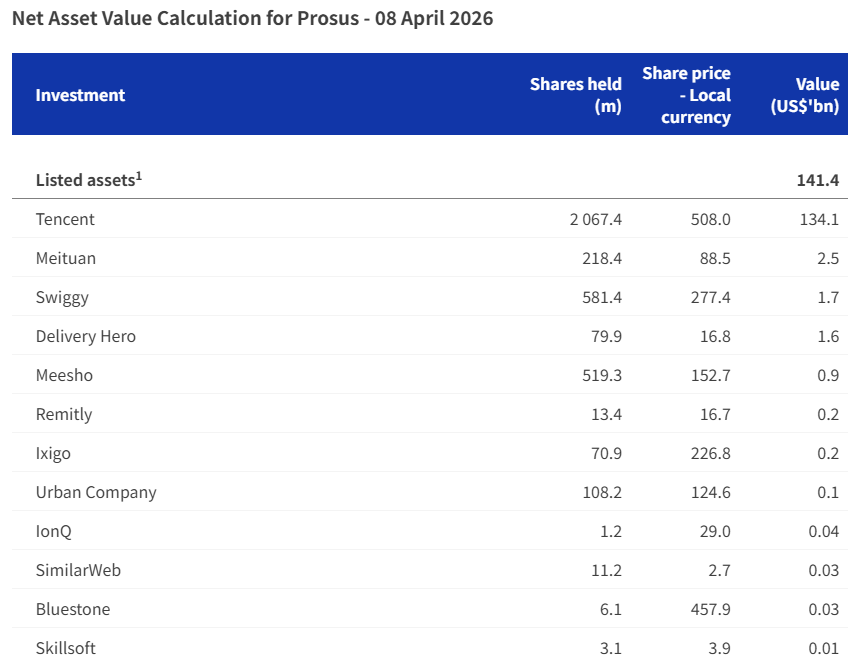858x666 pixels.
Task: Select the Skillsoft row label
Action: pyautogui.click(x=66, y=648)
